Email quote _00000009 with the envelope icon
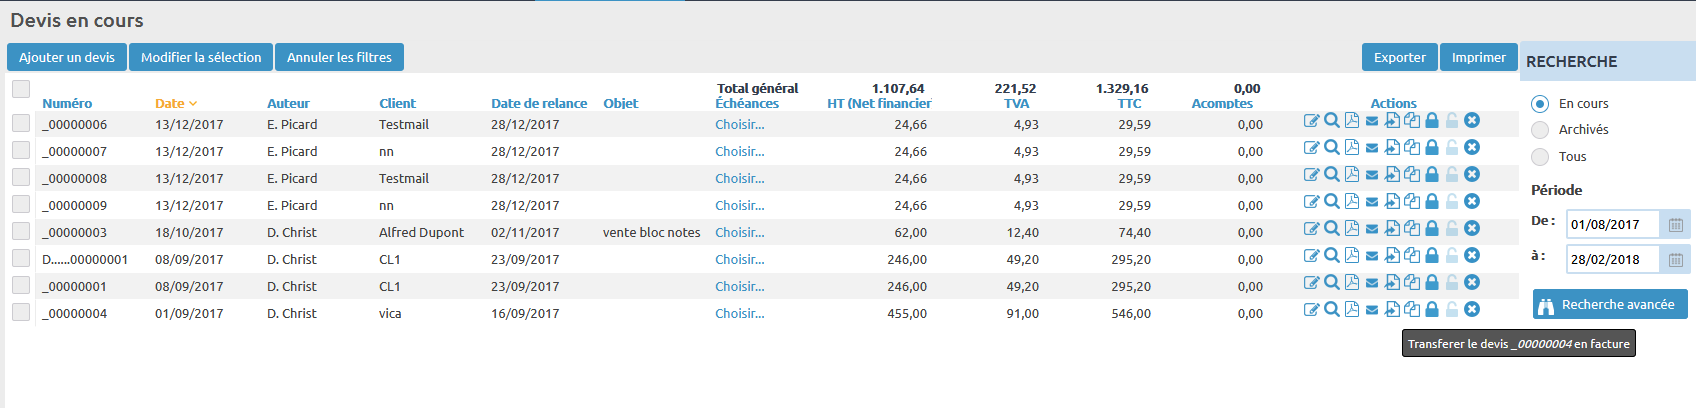 [1371, 202]
